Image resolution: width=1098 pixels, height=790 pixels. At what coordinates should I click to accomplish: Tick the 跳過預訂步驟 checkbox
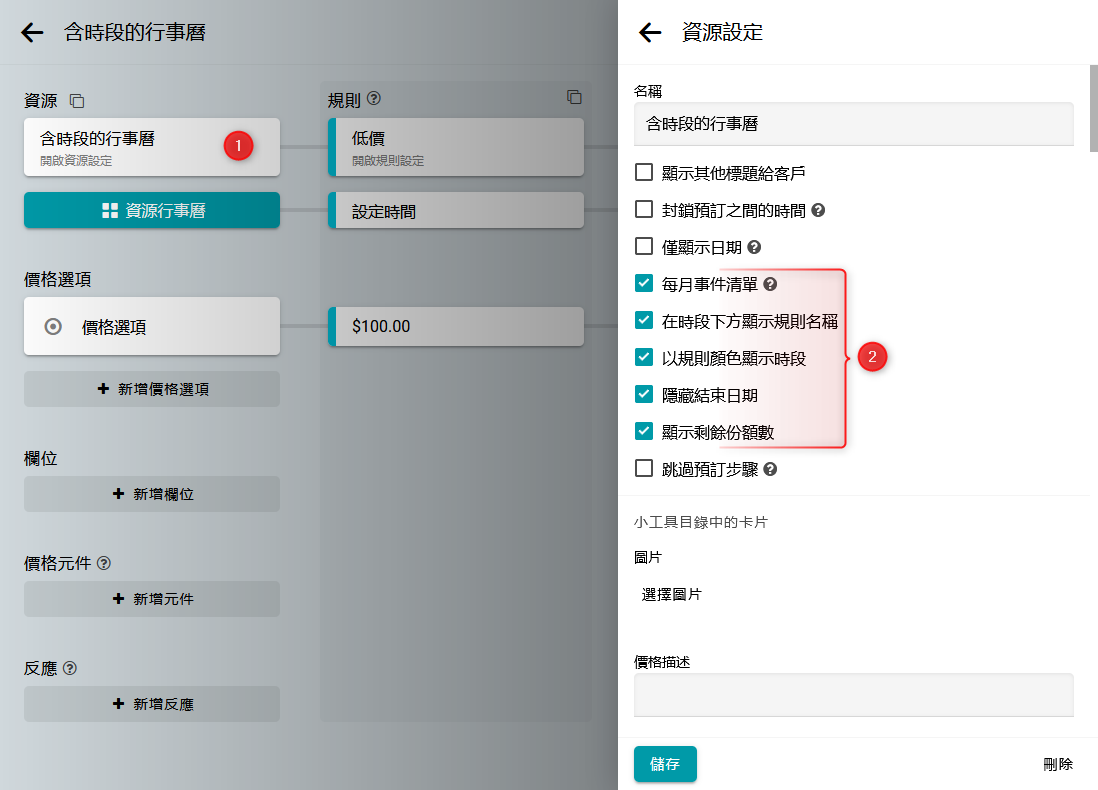(644, 468)
